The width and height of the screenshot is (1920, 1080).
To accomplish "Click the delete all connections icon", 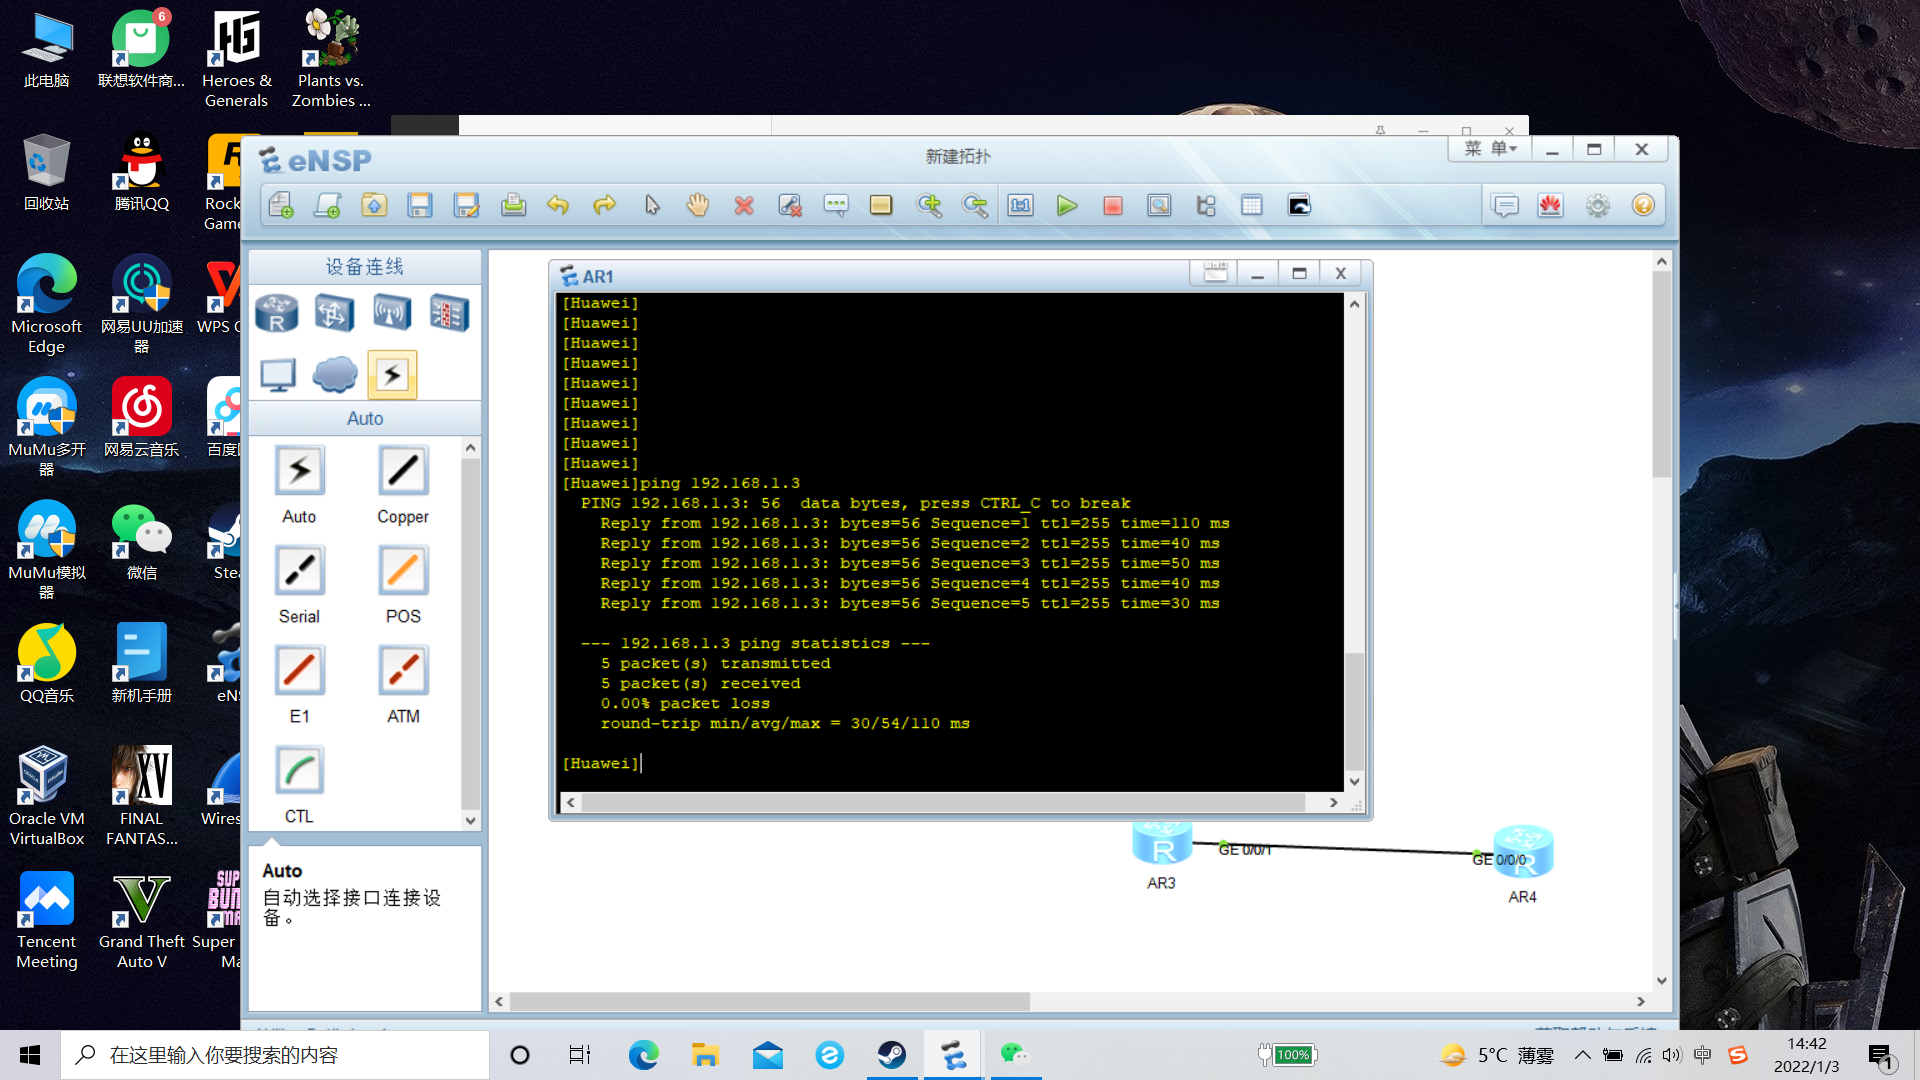I will (x=790, y=206).
